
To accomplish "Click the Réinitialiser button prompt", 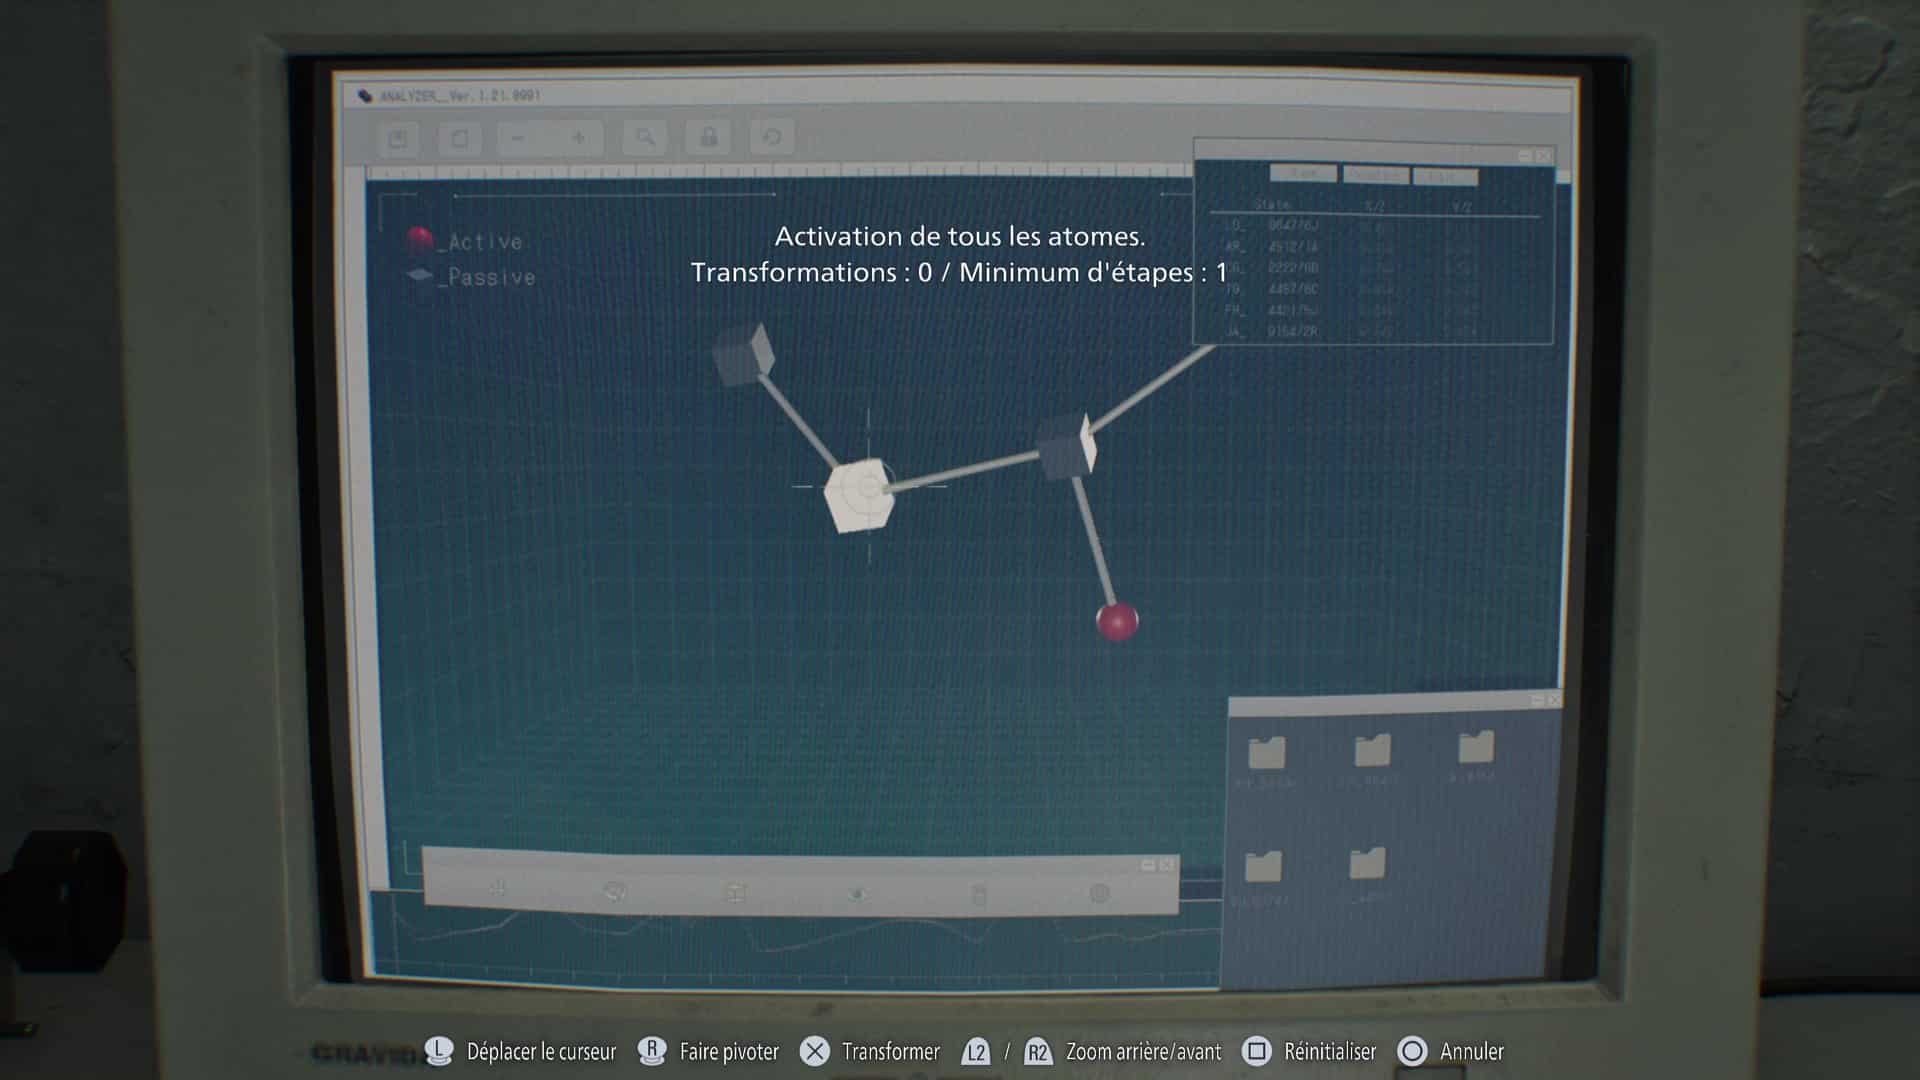I will [x=1257, y=1051].
